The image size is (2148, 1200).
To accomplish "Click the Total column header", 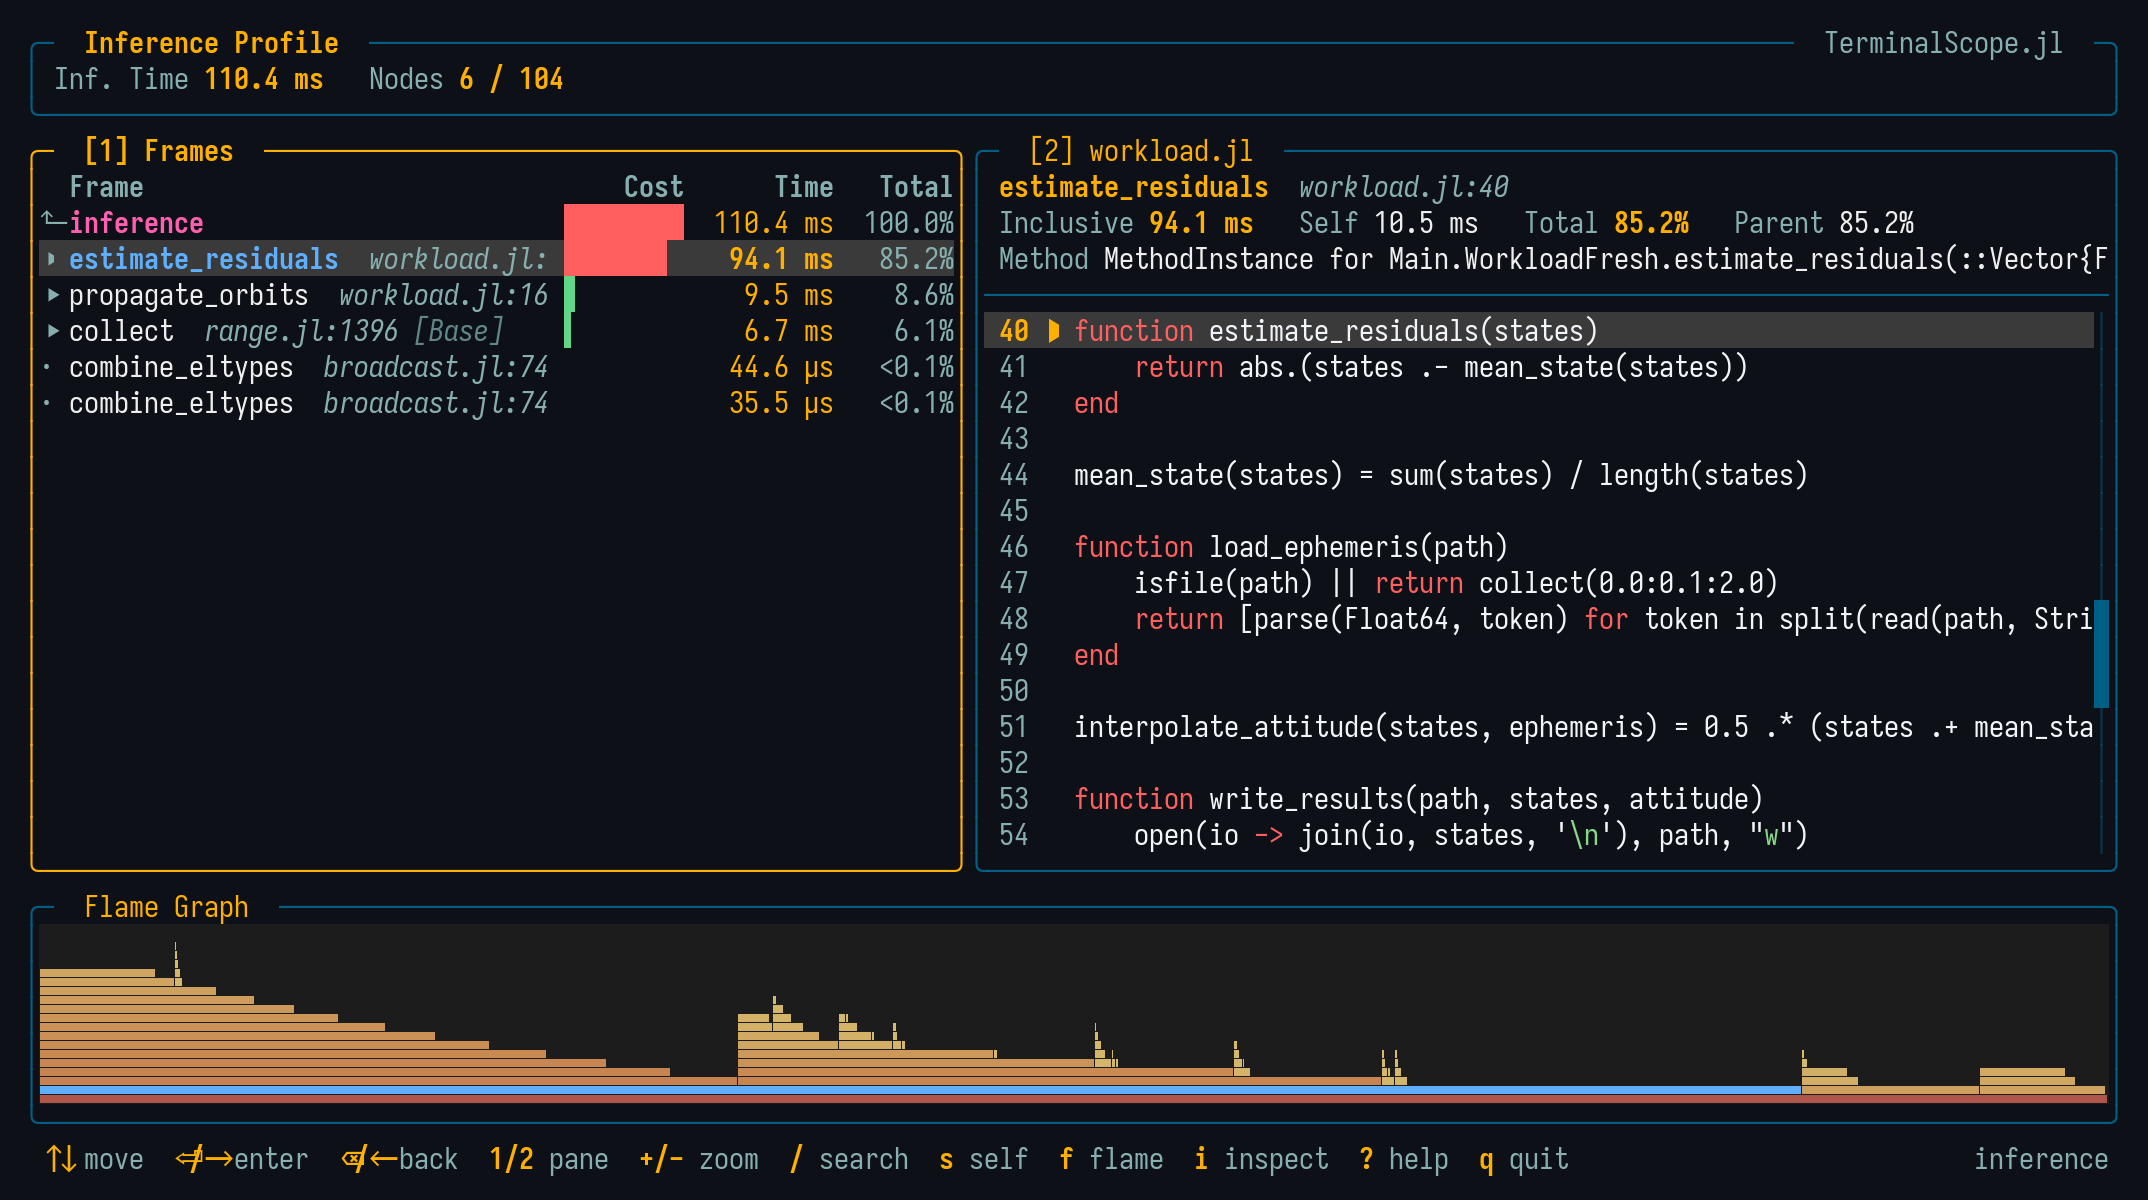I will coord(916,187).
